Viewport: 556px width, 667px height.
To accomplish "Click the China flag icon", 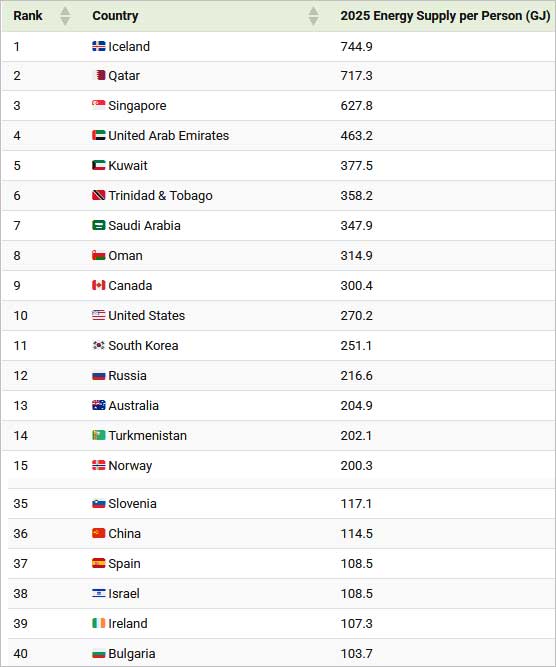I will pyautogui.click(x=99, y=533).
